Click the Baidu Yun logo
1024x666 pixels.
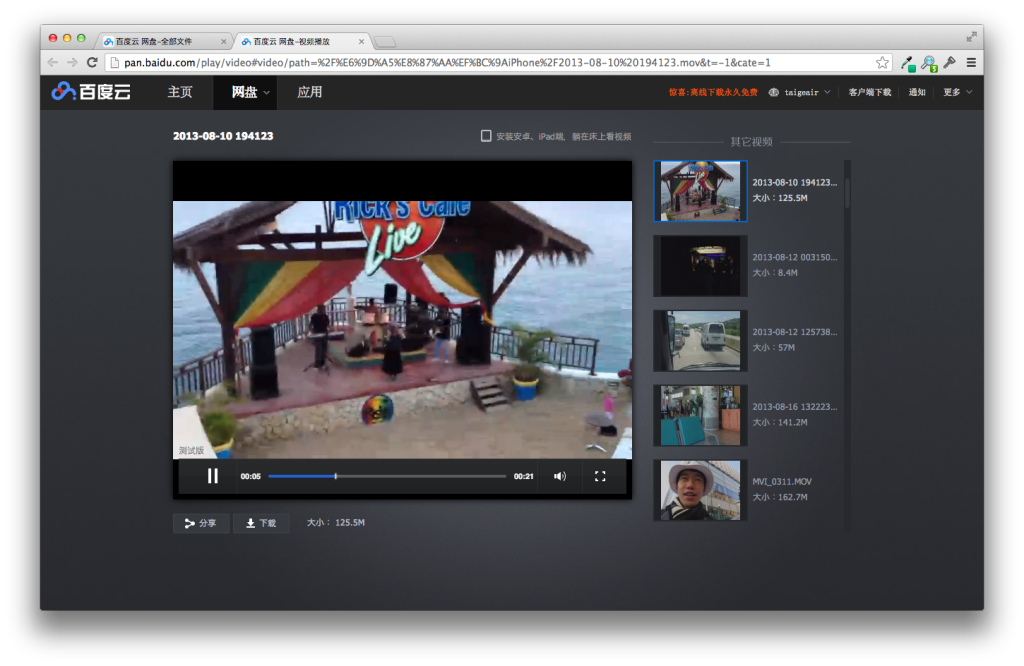[x=91, y=91]
